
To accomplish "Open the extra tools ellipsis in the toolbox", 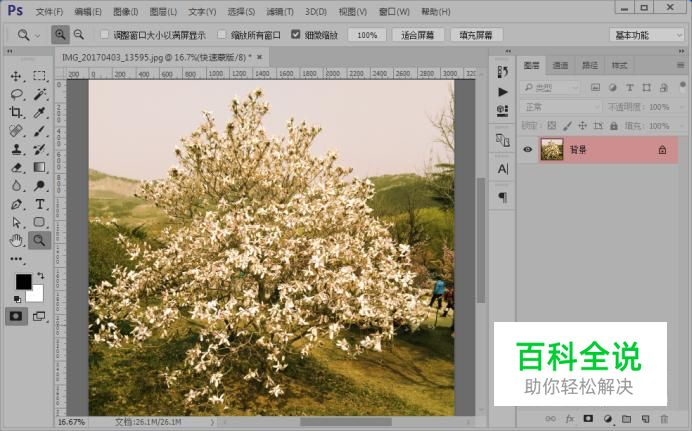I will click(x=16, y=259).
